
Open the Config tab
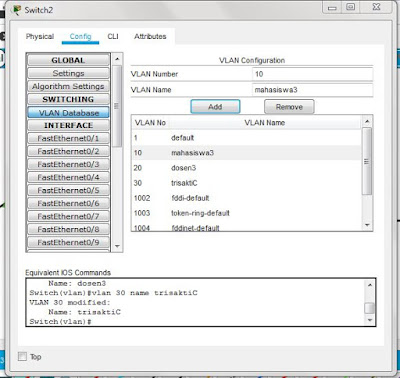[x=80, y=37]
